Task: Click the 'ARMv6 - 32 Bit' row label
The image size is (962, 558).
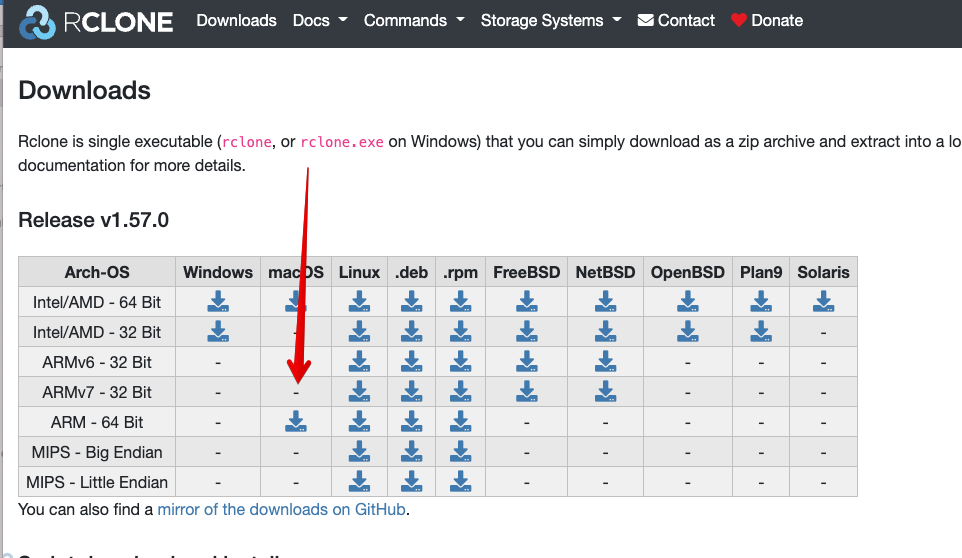Action: (97, 362)
